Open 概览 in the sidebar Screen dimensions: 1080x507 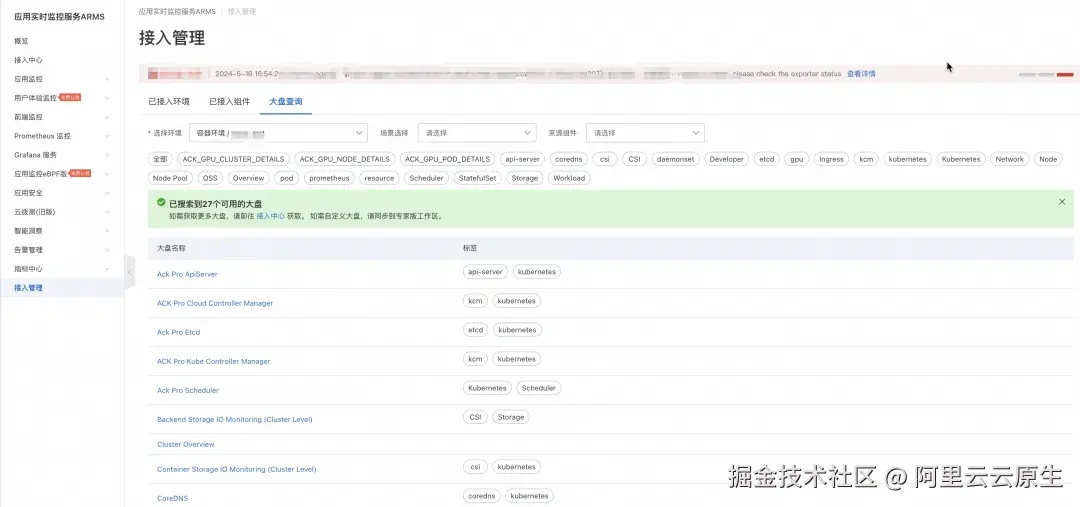point(21,41)
